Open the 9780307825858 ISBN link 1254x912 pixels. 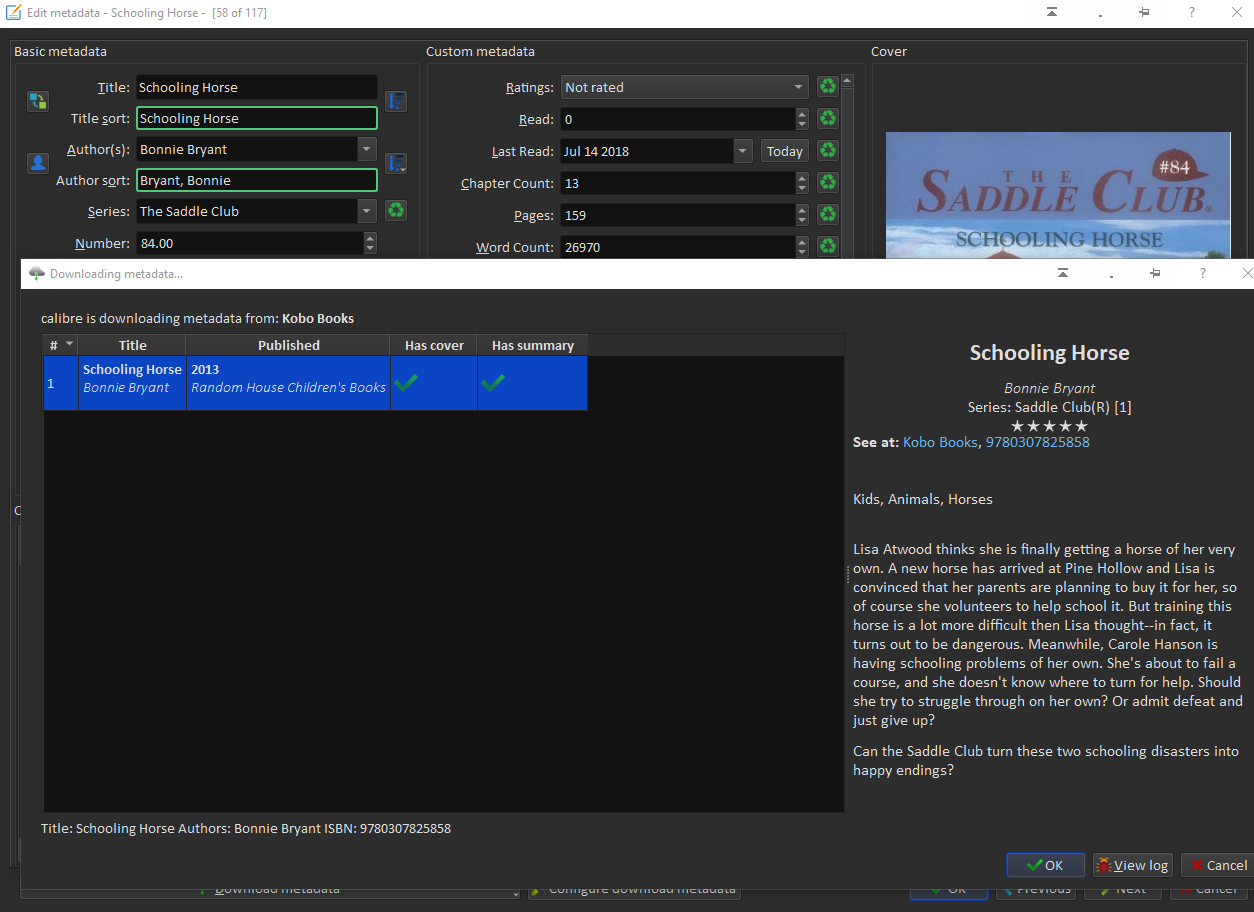click(x=1038, y=442)
